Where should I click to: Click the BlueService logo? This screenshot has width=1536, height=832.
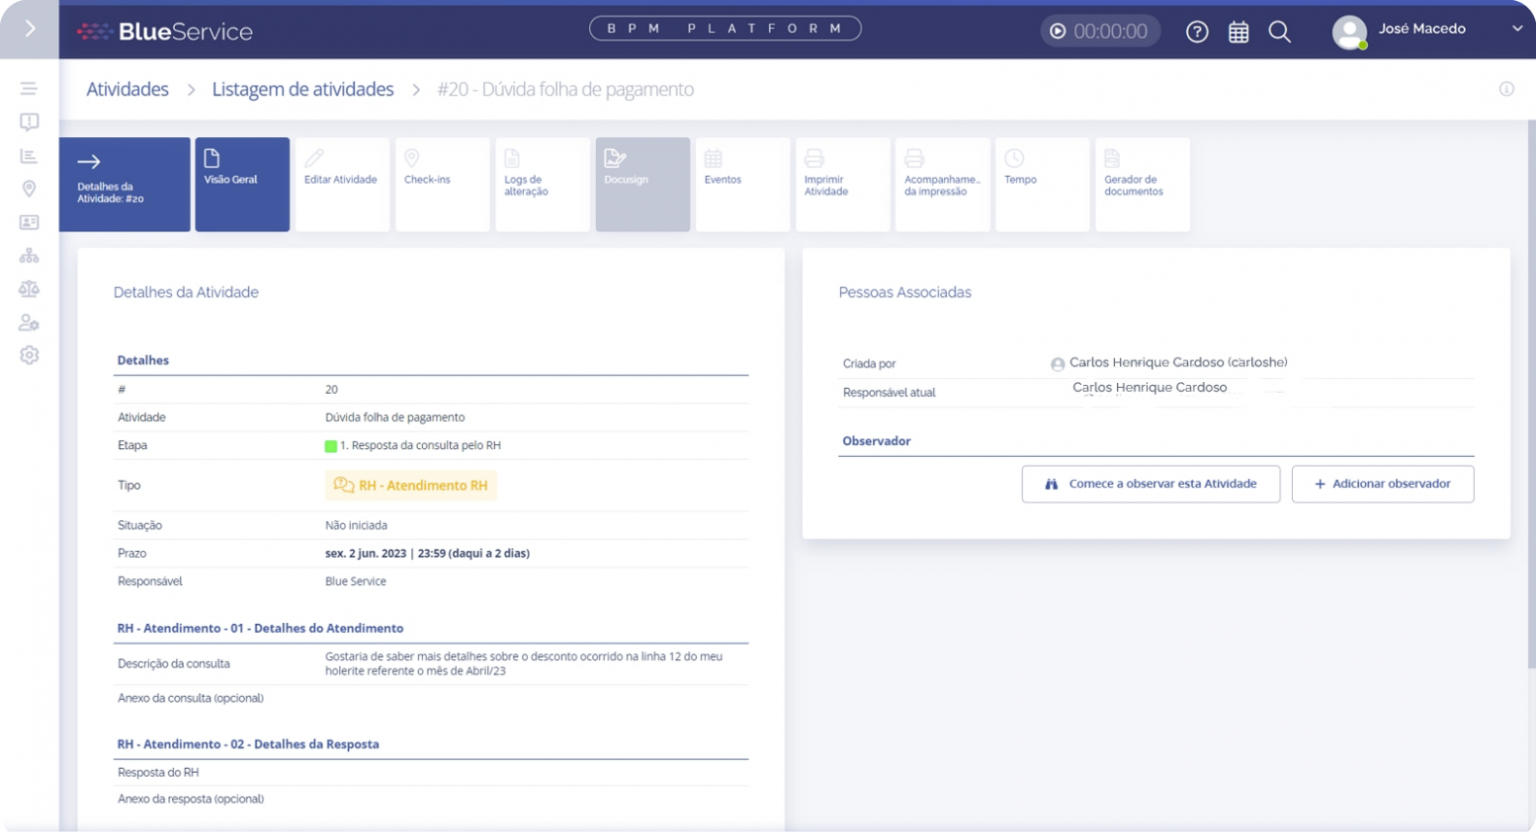pos(165,31)
